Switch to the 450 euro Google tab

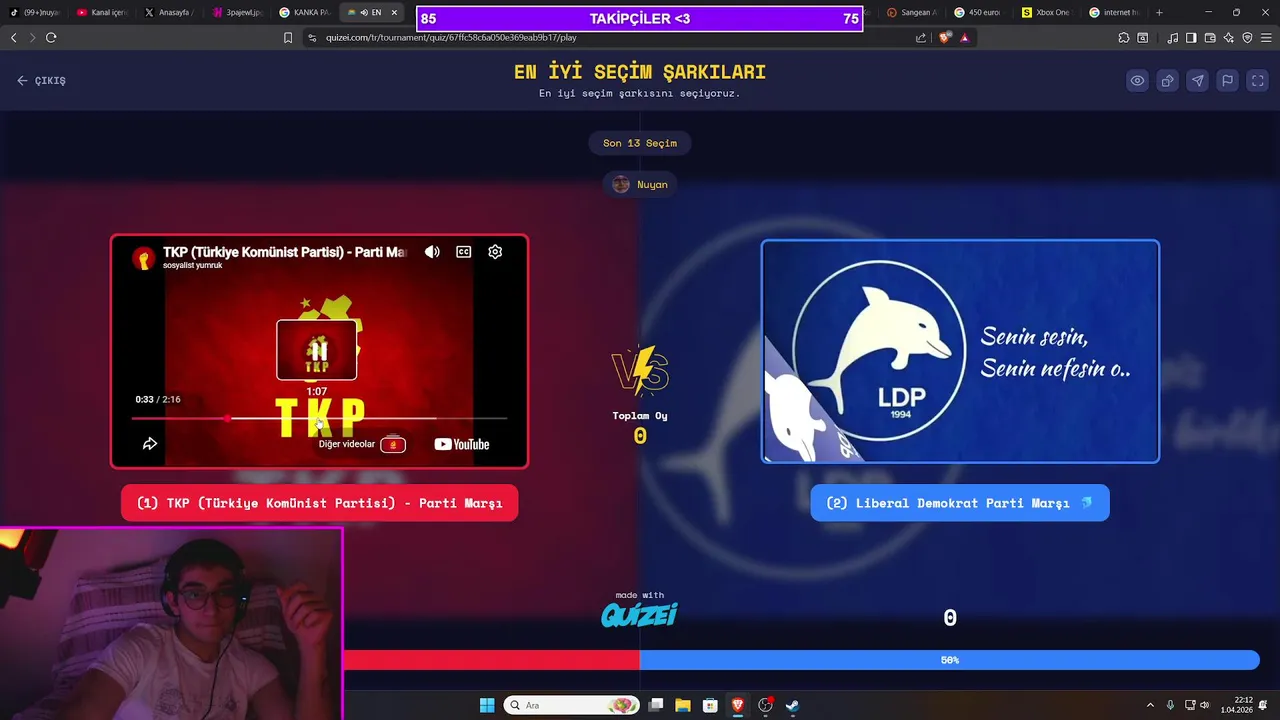(x=979, y=12)
